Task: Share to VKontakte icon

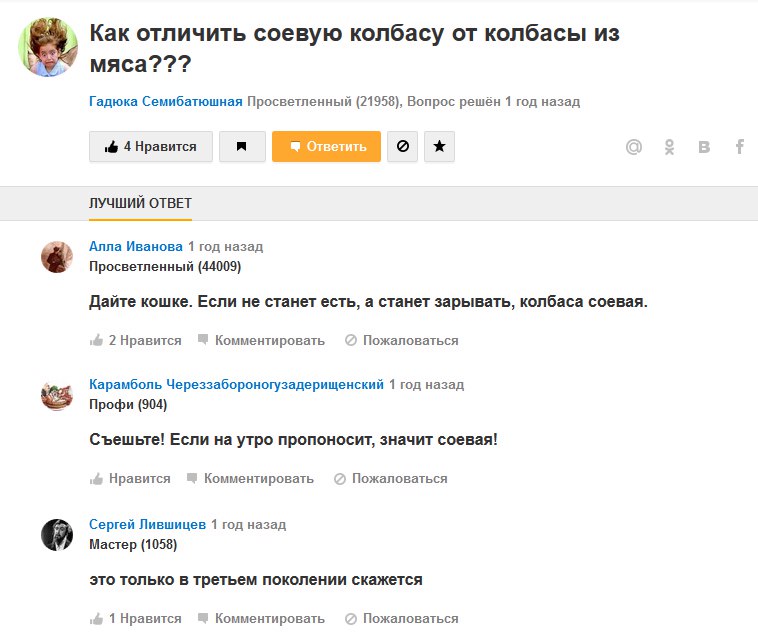Action: (x=704, y=147)
